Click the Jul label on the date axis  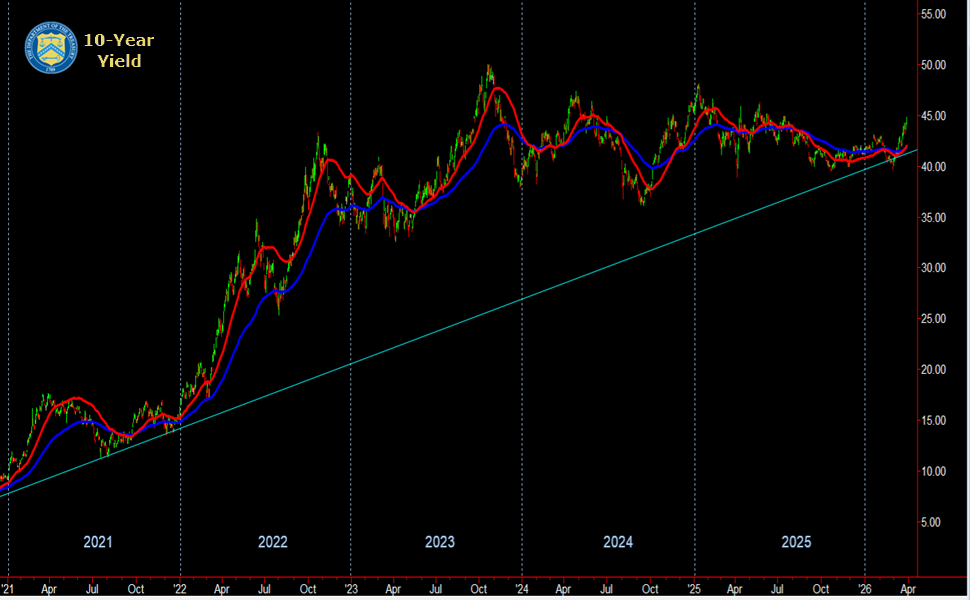click(x=91, y=590)
